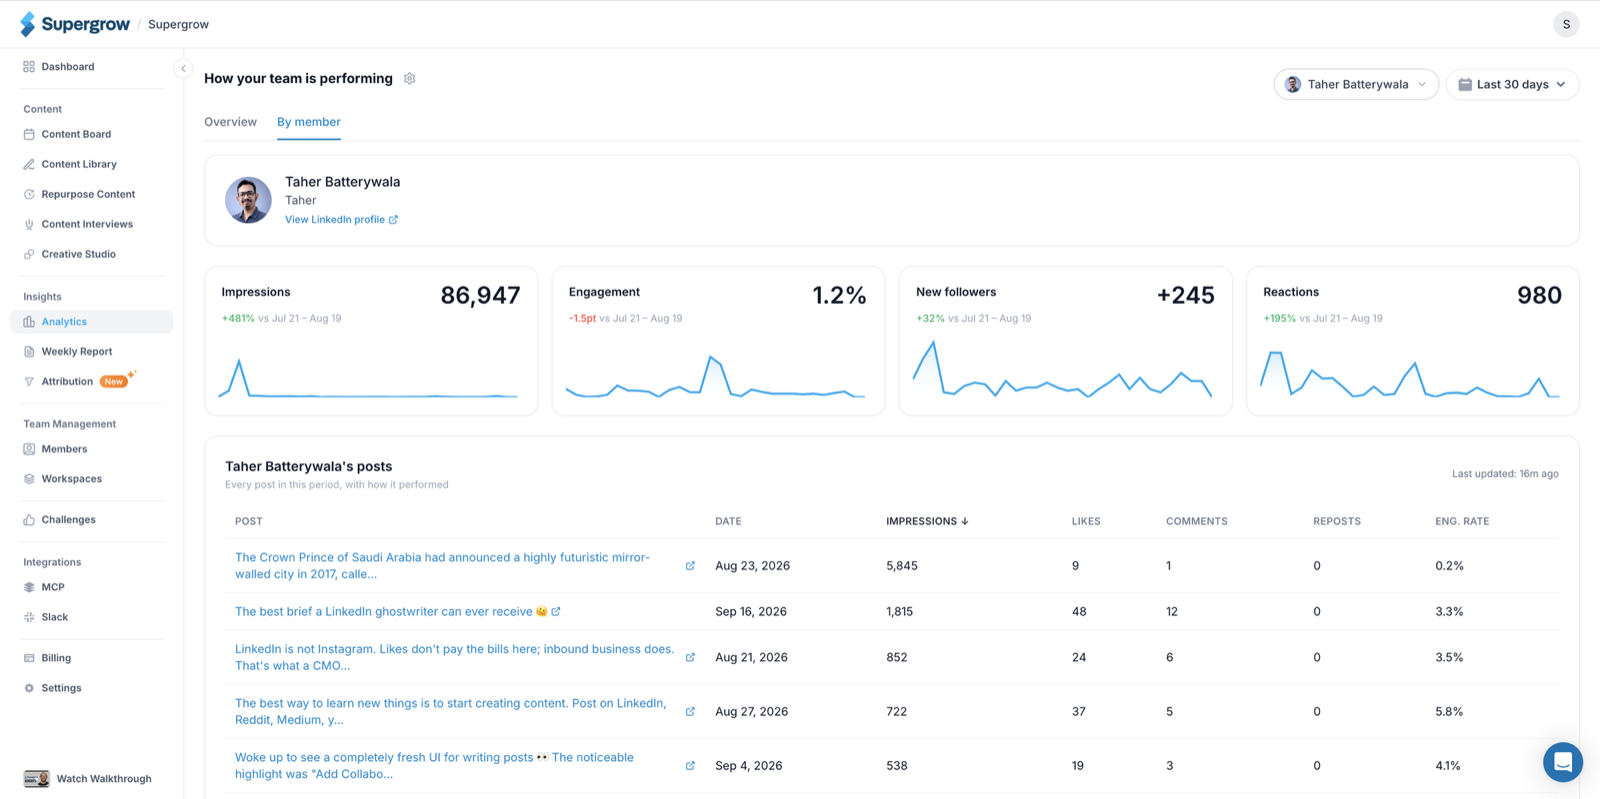Click the New badge beside Attribution
Screen dimensions: 1600x799
(114, 382)
